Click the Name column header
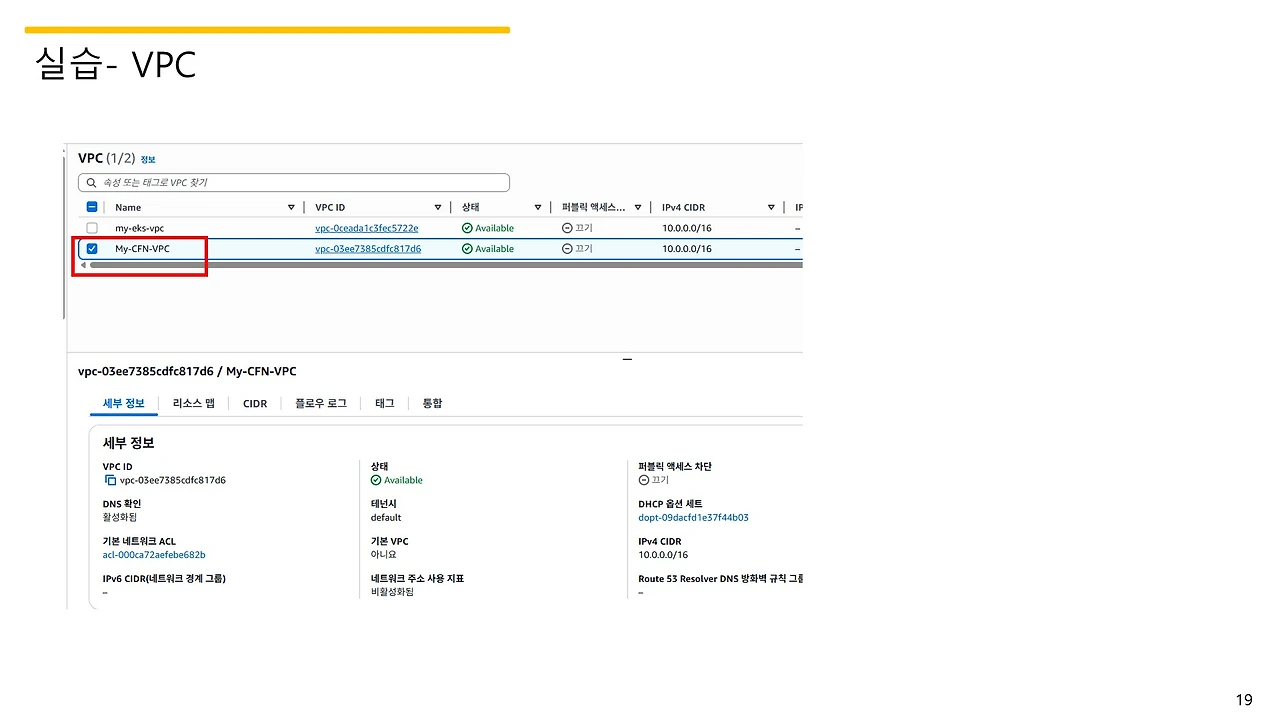This screenshot has height=720, width=1280. coord(128,207)
